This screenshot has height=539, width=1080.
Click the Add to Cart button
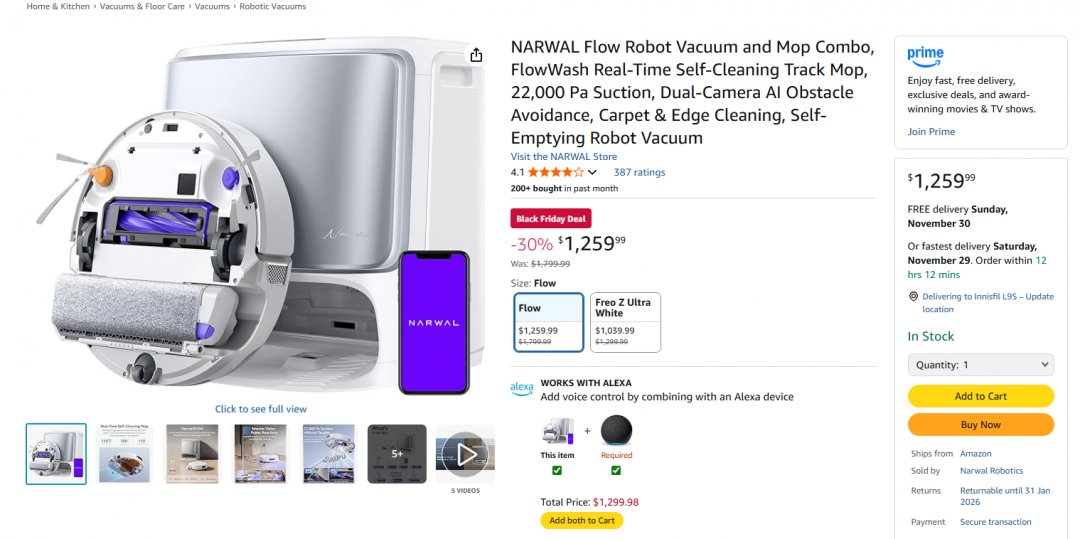pyautogui.click(x=980, y=396)
